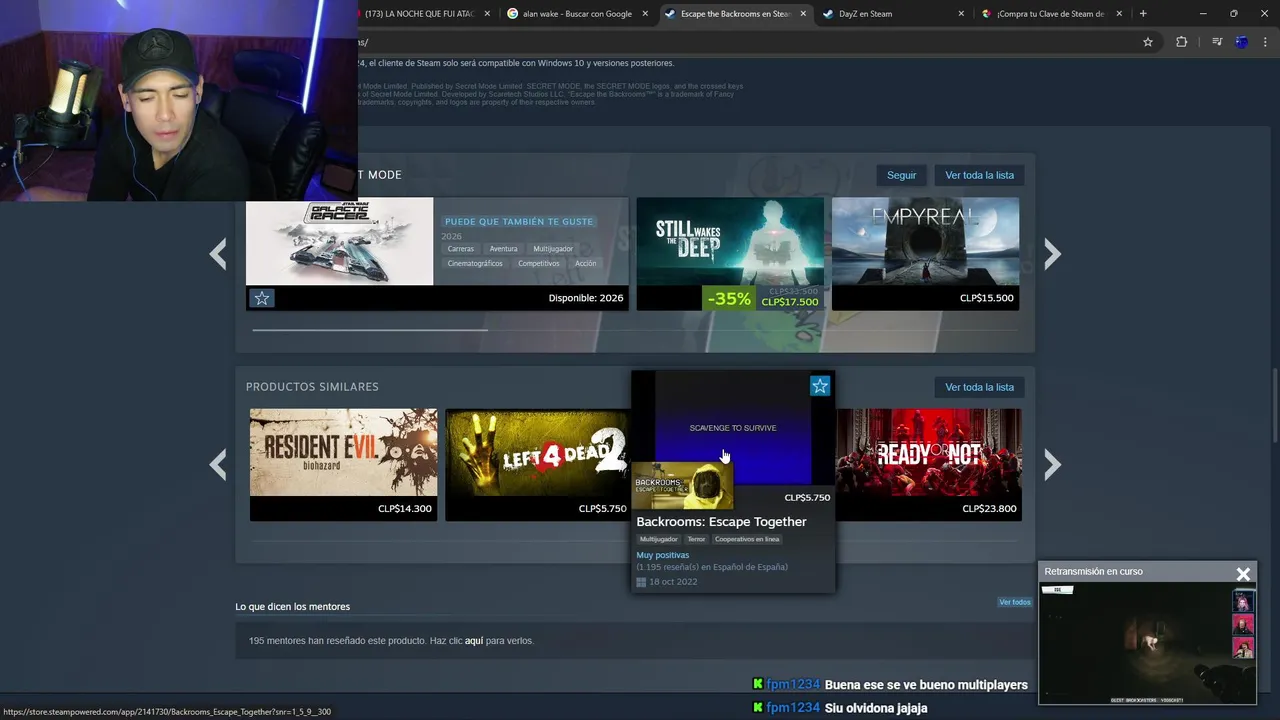Open a new browser tab
This screenshot has width=1280, height=720.
(1143, 14)
